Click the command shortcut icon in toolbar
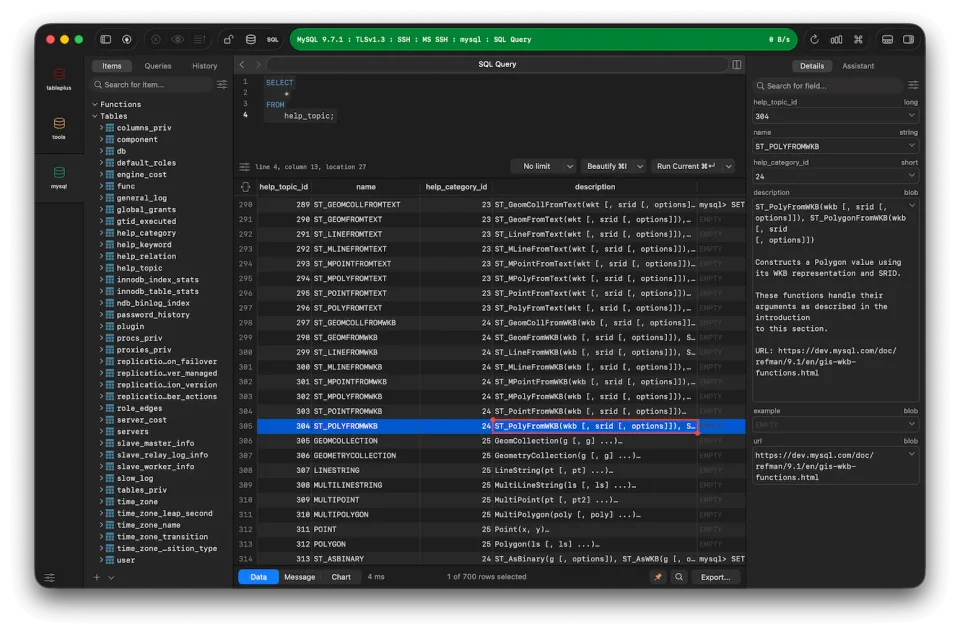The image size is (960, 634). tap(858, 39)
